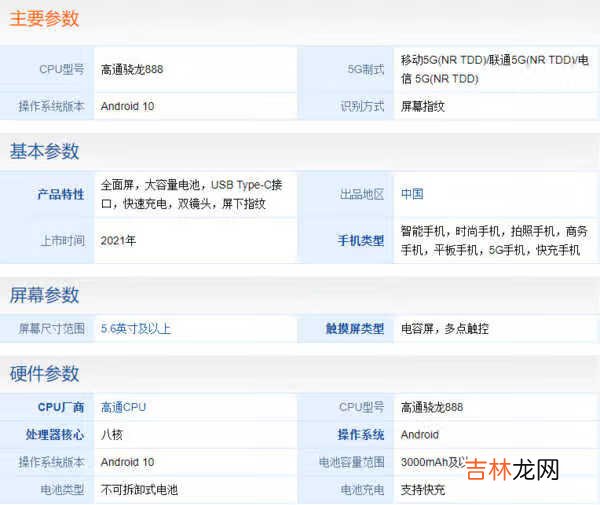Viewport: 600px width, 505px height.
Task: Click the bold CPU厂商 label
Action: [60, 407]
